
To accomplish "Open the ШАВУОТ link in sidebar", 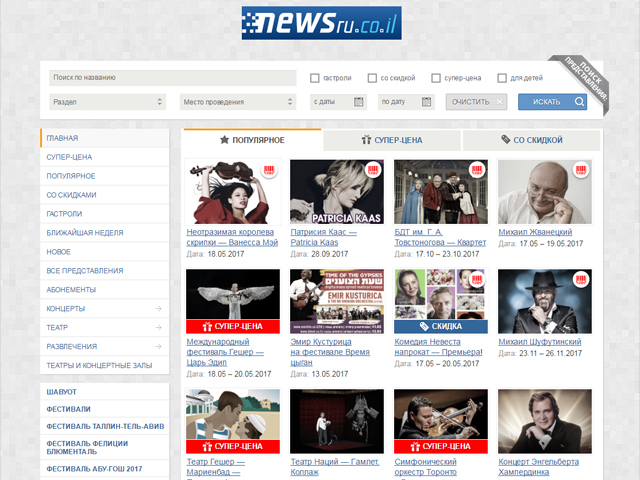I will tap(62, 392).
